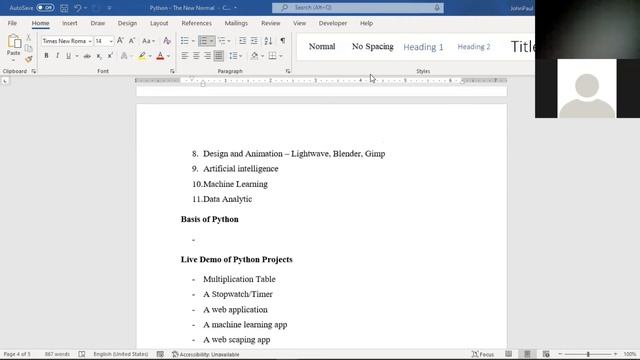Align text left

pyautogui.click(x=184, y=56)
